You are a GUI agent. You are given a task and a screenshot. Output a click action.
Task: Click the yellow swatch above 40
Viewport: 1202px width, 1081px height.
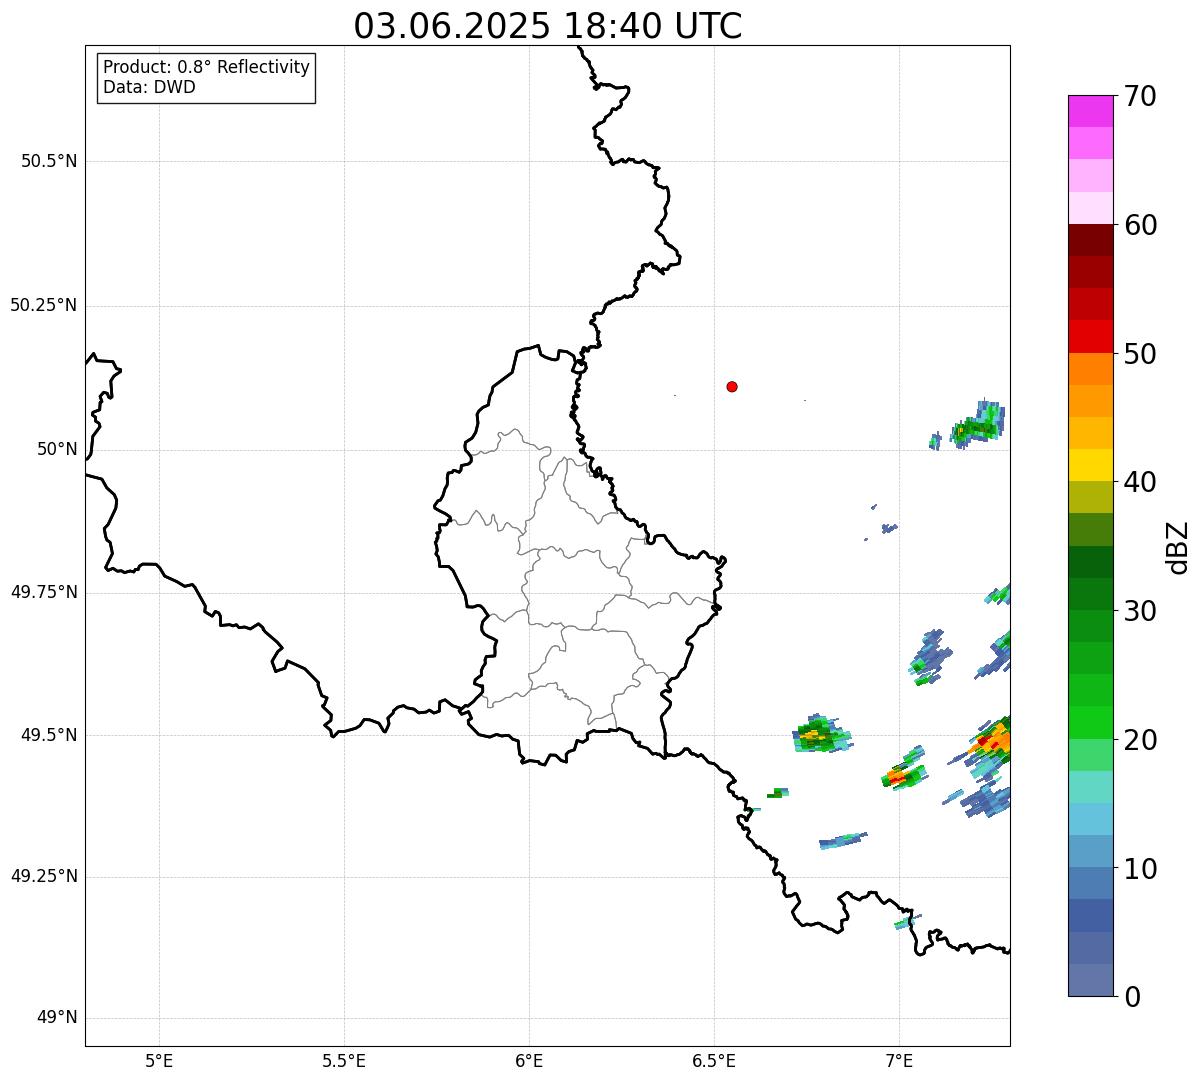pyautogui.click(x=1090, y=465)
